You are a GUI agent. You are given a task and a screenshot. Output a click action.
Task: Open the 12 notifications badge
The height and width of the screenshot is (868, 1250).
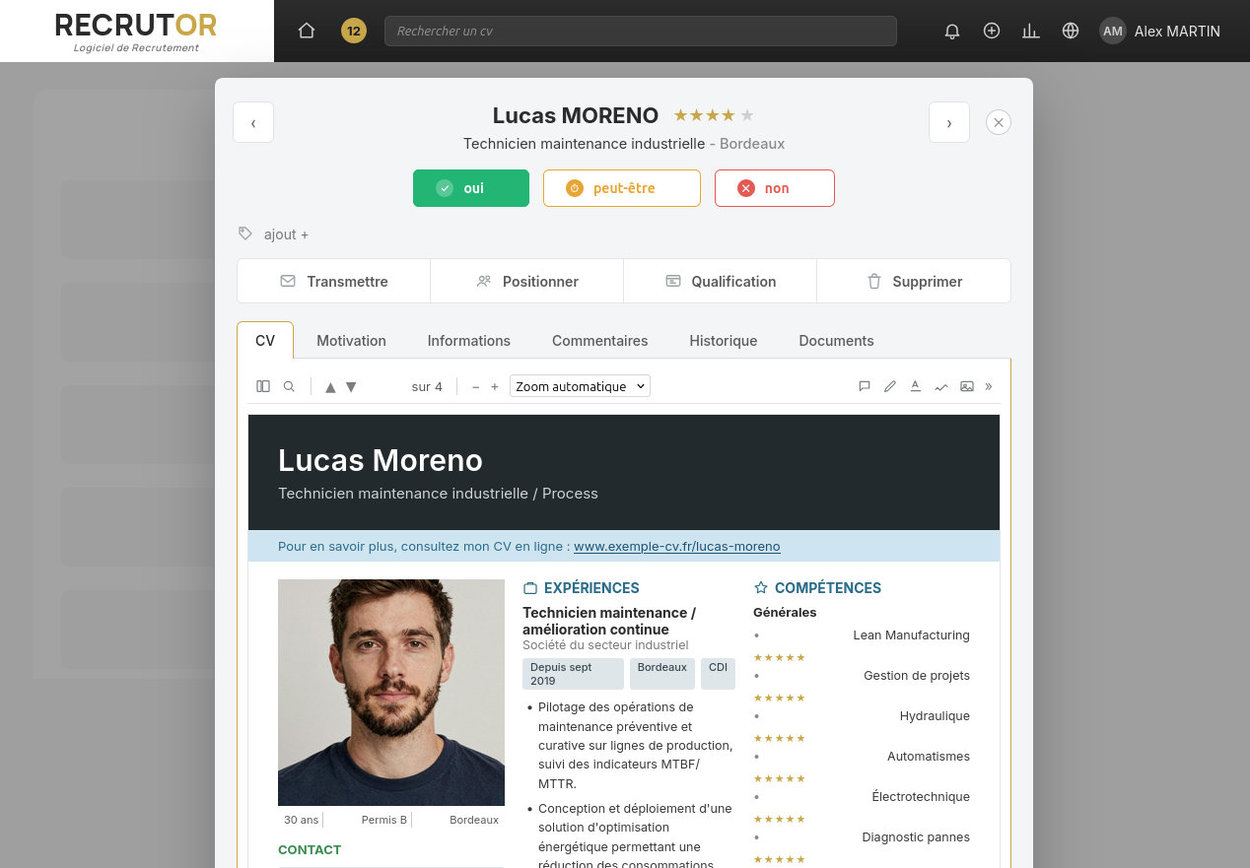pos(353,31)
